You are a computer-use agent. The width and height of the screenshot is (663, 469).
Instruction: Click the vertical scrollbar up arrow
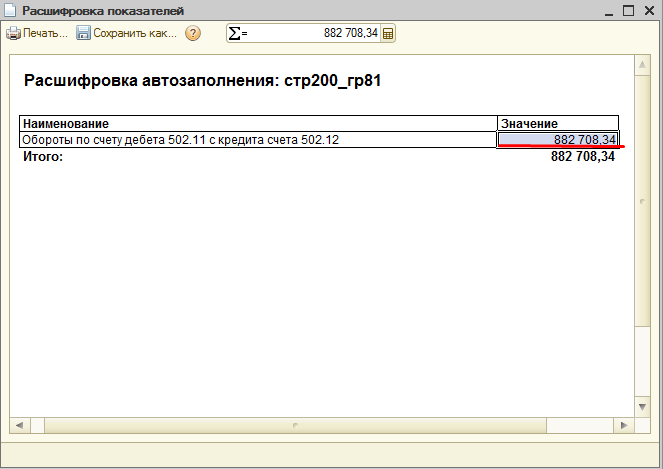tap(641, 66)
